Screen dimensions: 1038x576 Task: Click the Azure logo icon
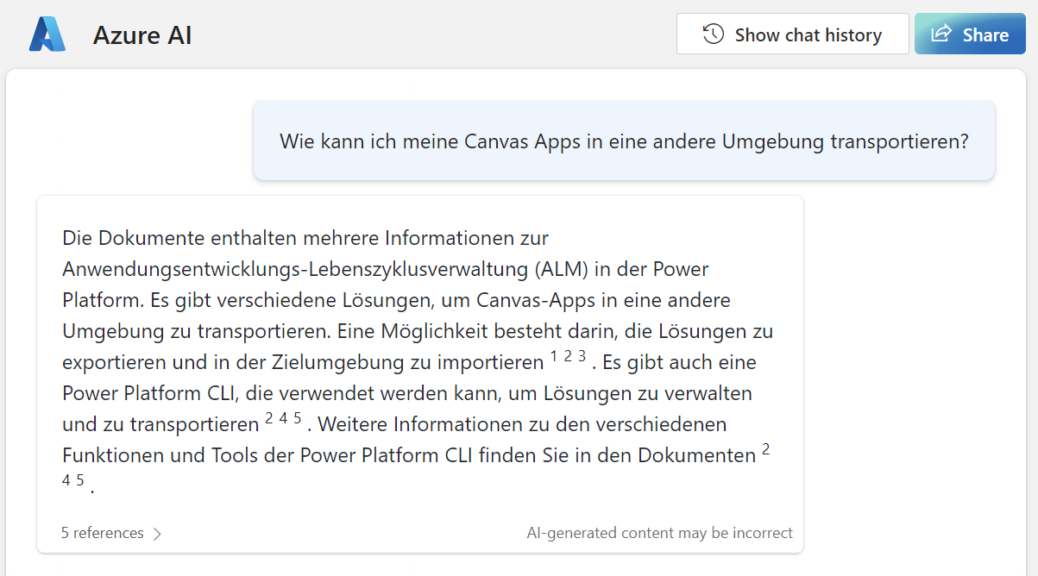47,35
